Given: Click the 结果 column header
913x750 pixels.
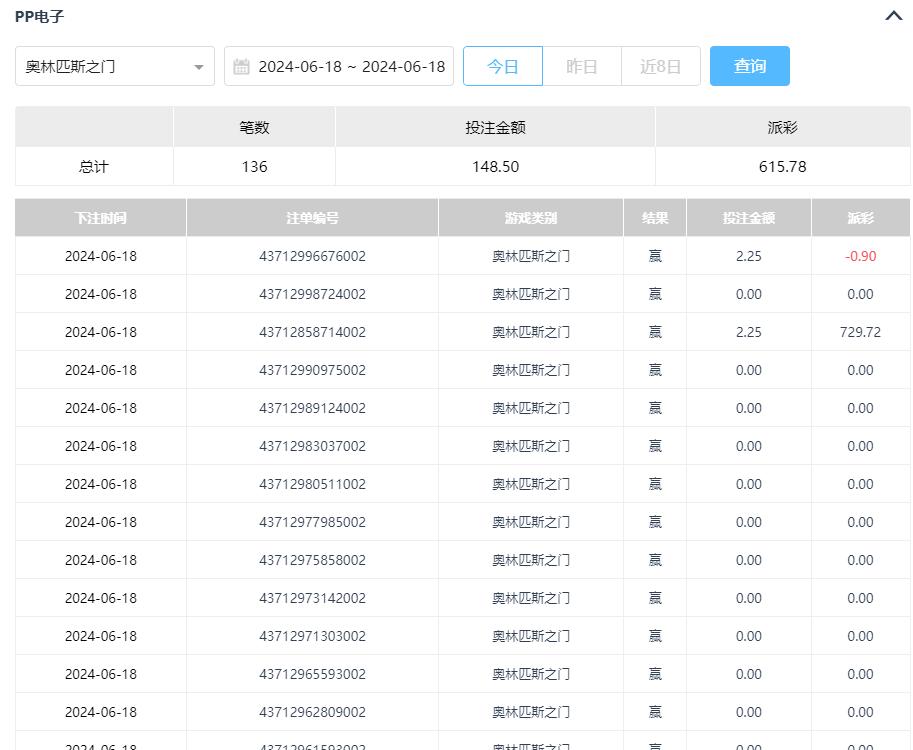Looking at the screenshot, I should click(655, 218).
